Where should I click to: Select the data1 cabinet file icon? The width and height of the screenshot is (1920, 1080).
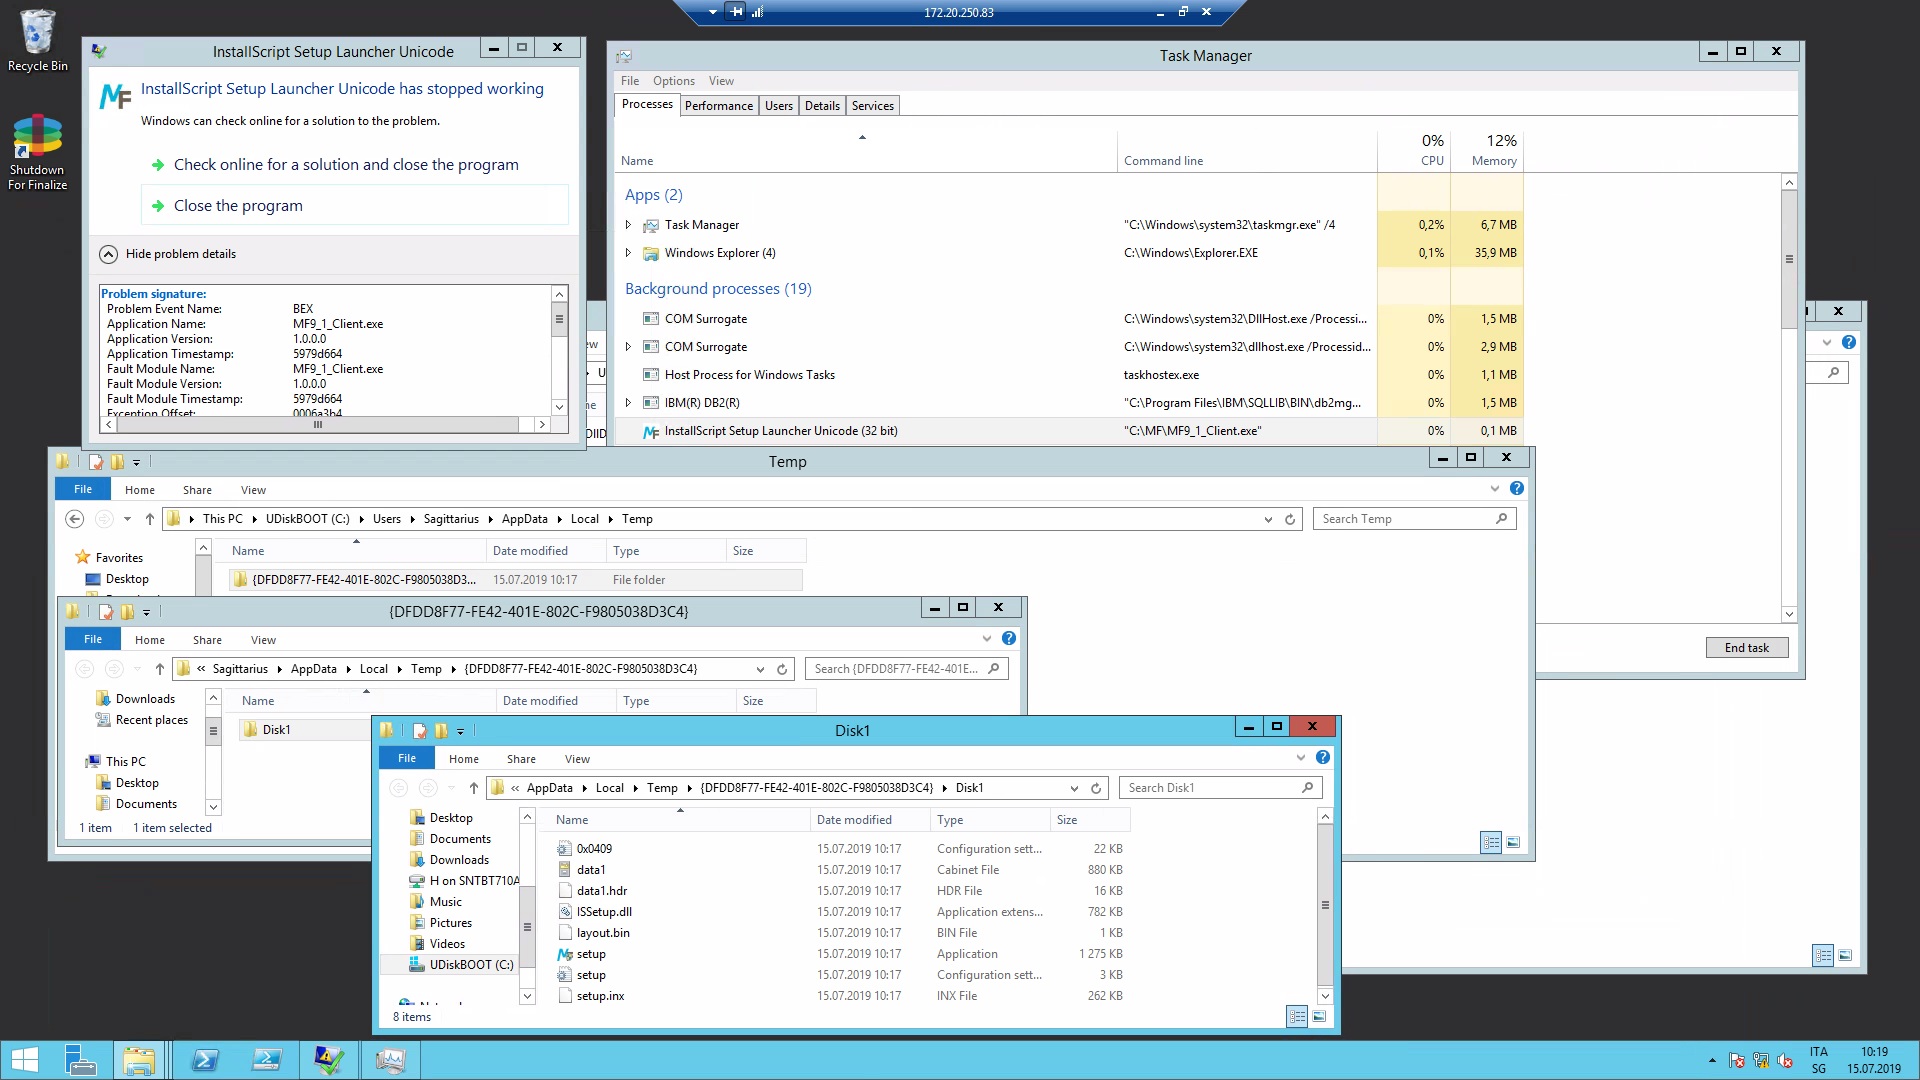click(x=565, y=870)
